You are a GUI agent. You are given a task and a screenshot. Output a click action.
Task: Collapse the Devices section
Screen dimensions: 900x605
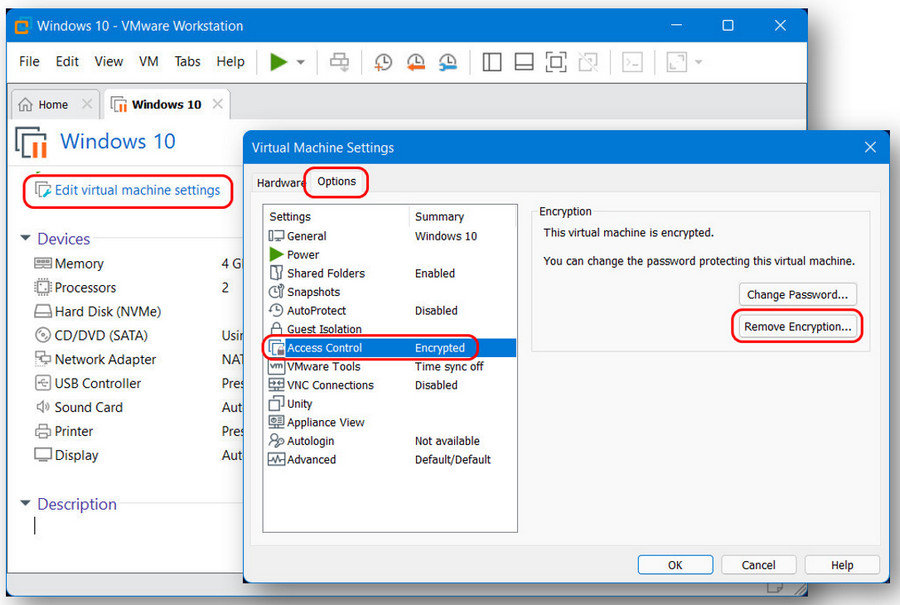25,238
